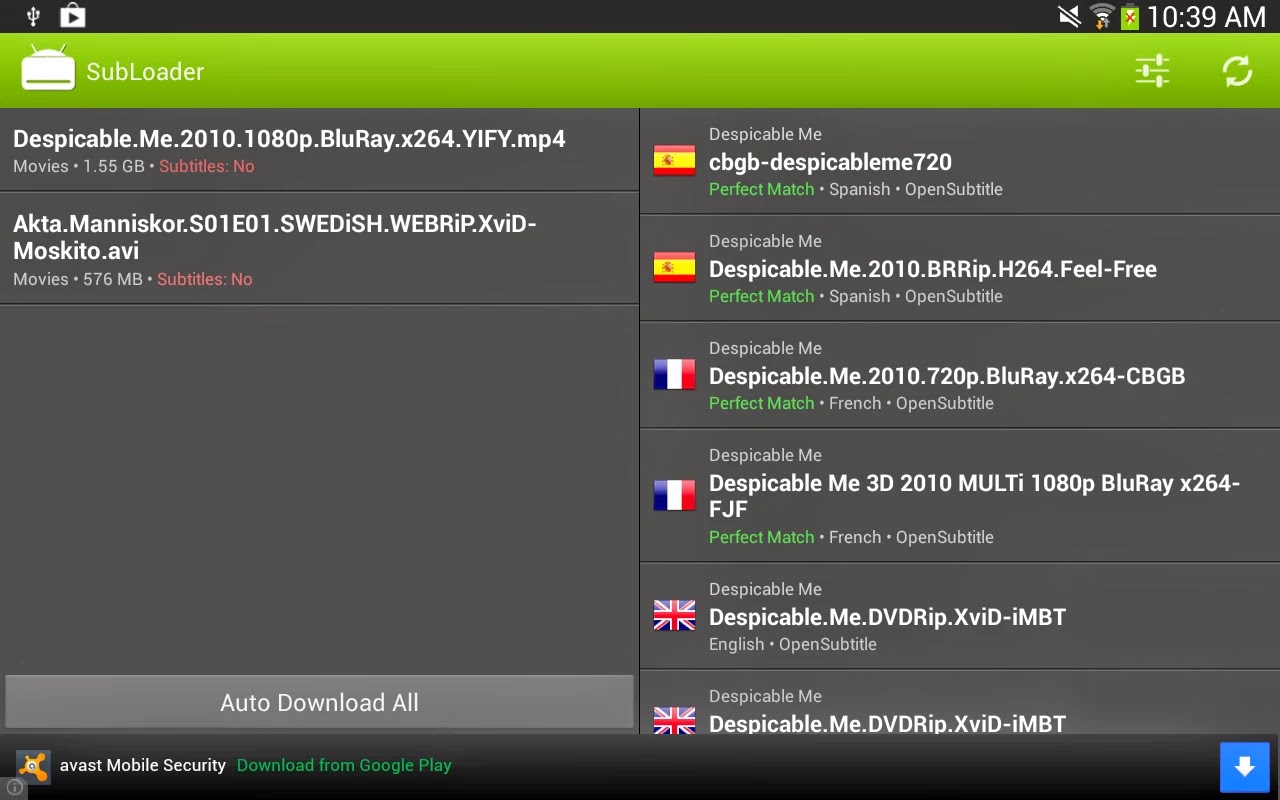
Task: Tap the avast Mobile Security icon
Action: [x=34, y=766]
